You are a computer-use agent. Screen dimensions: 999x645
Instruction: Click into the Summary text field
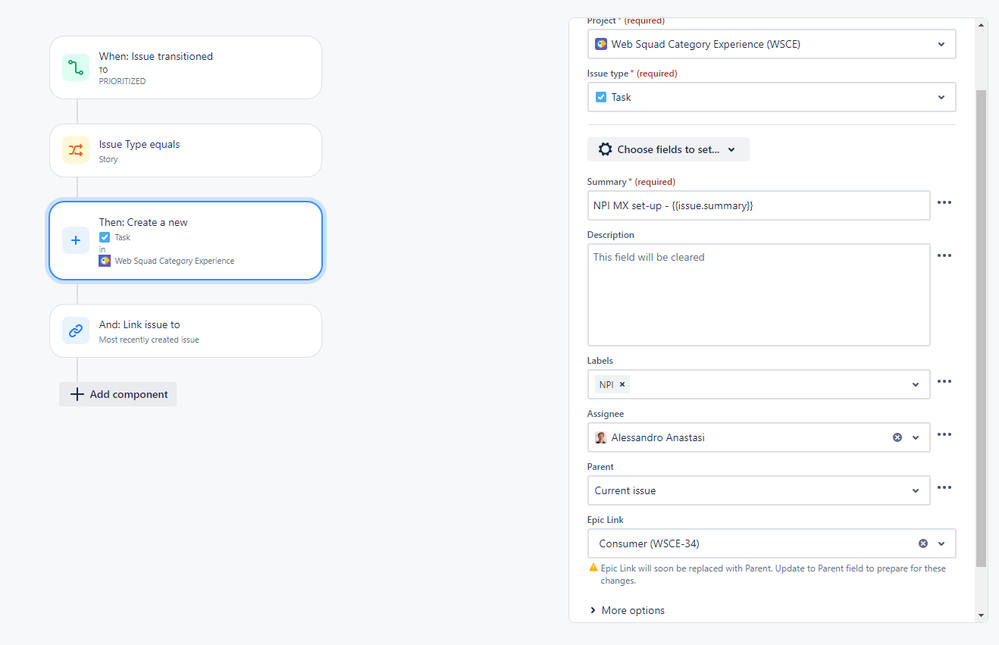click(758, 205)
